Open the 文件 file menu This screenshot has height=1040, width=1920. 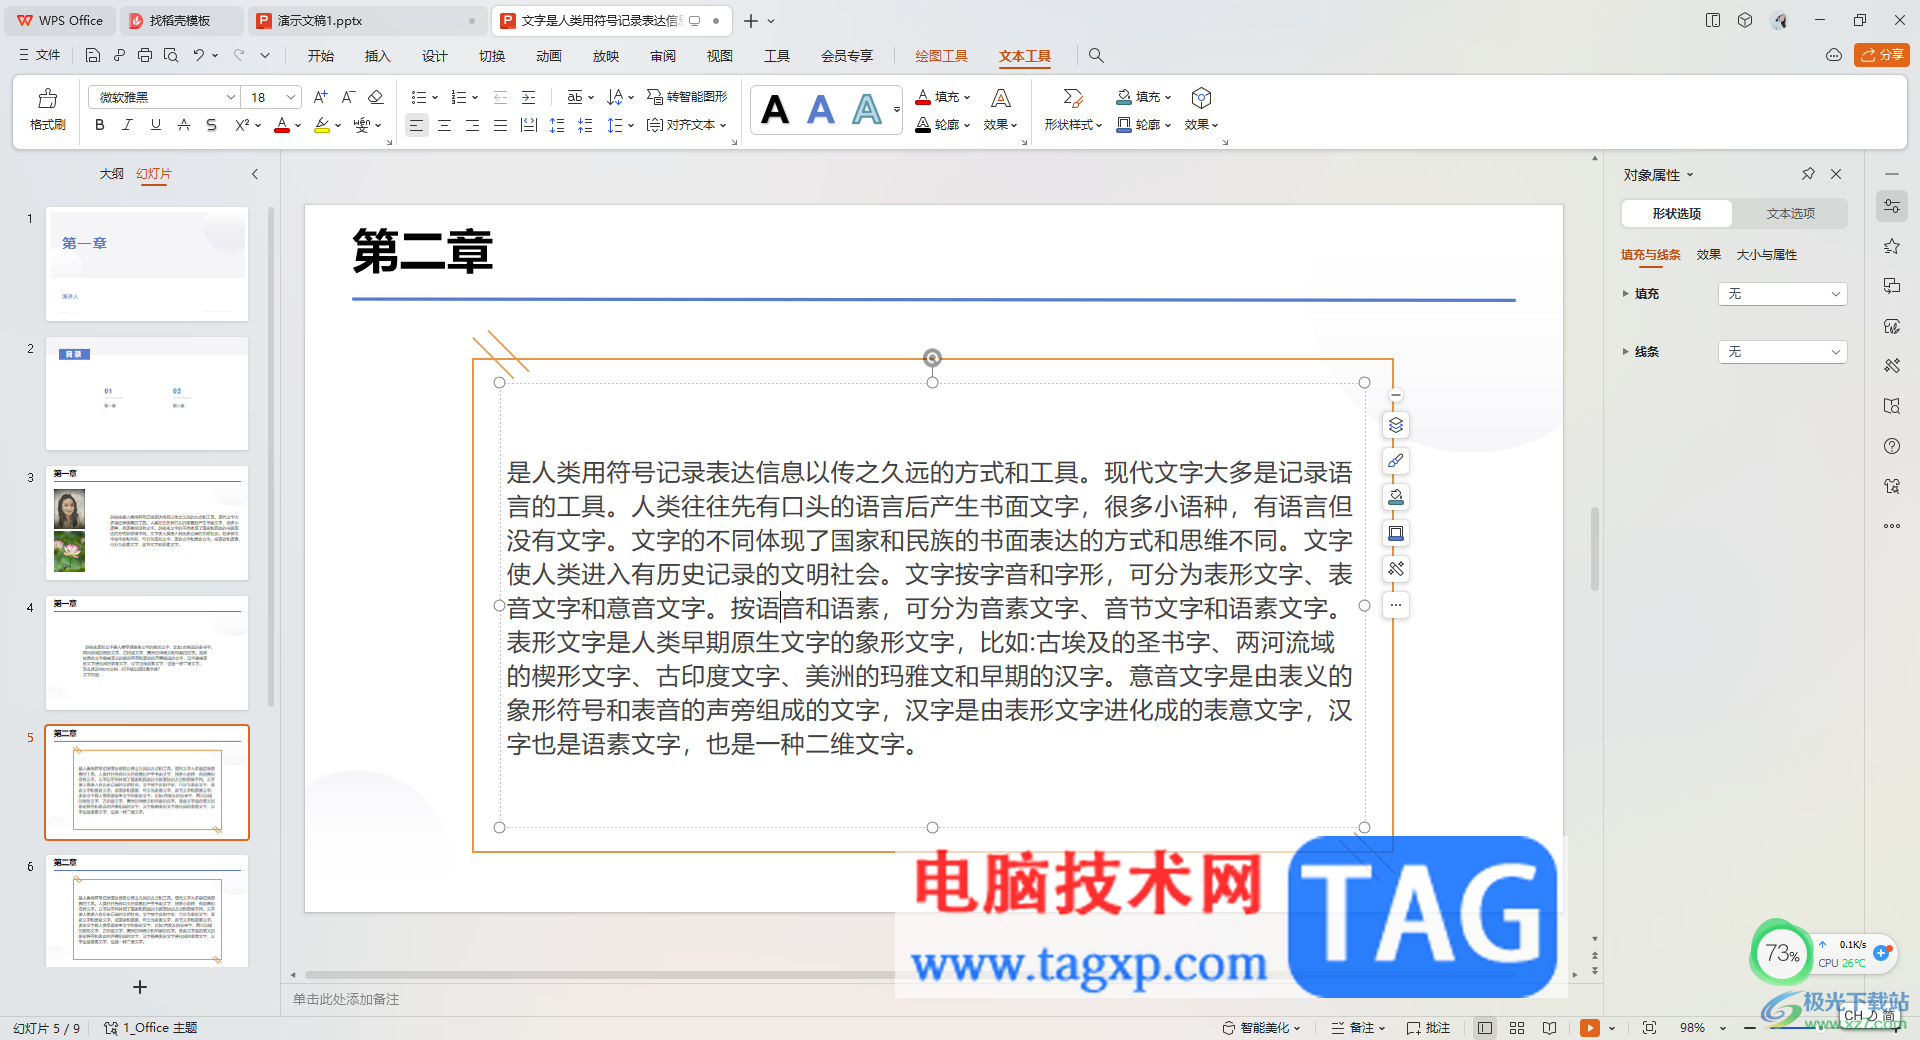[40, 56]
